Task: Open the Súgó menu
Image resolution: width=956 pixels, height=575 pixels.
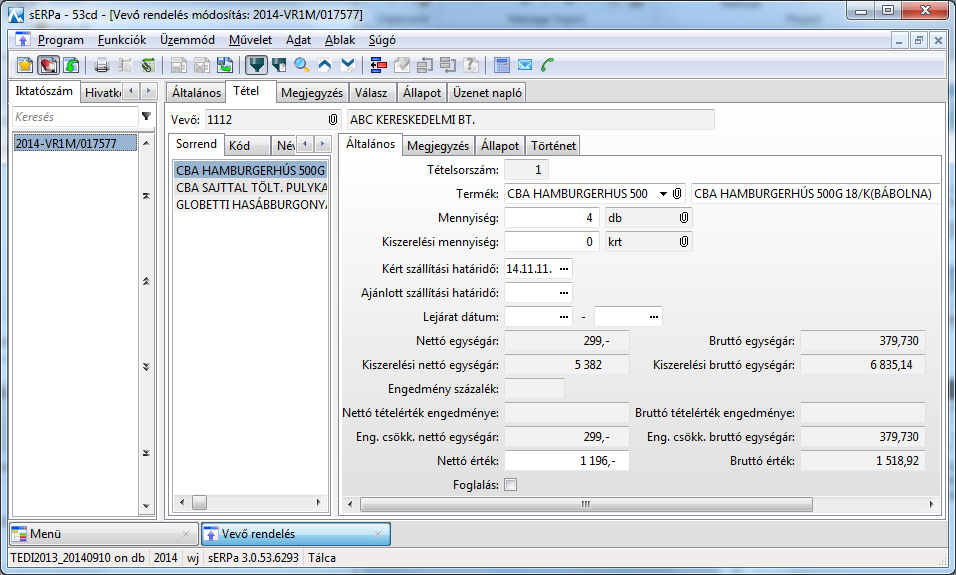Action: click(x=382, y=40)
